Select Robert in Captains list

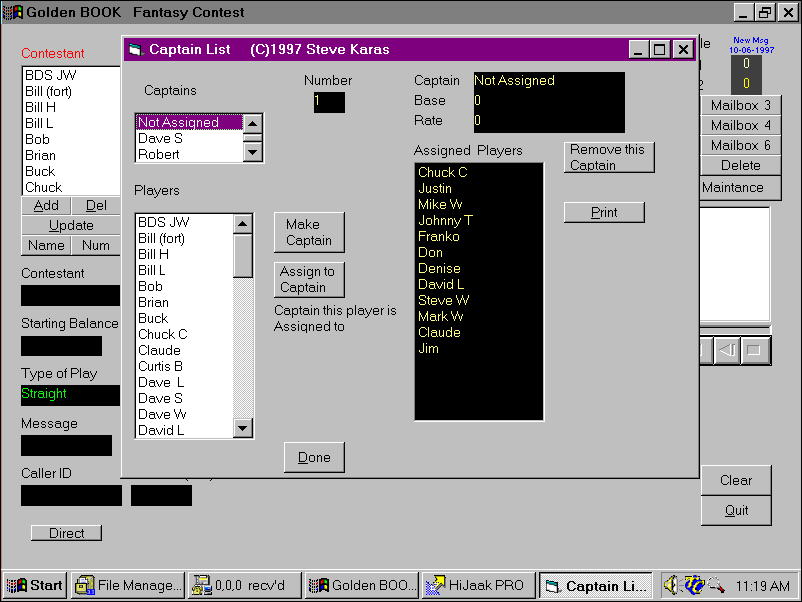(189, 154)
